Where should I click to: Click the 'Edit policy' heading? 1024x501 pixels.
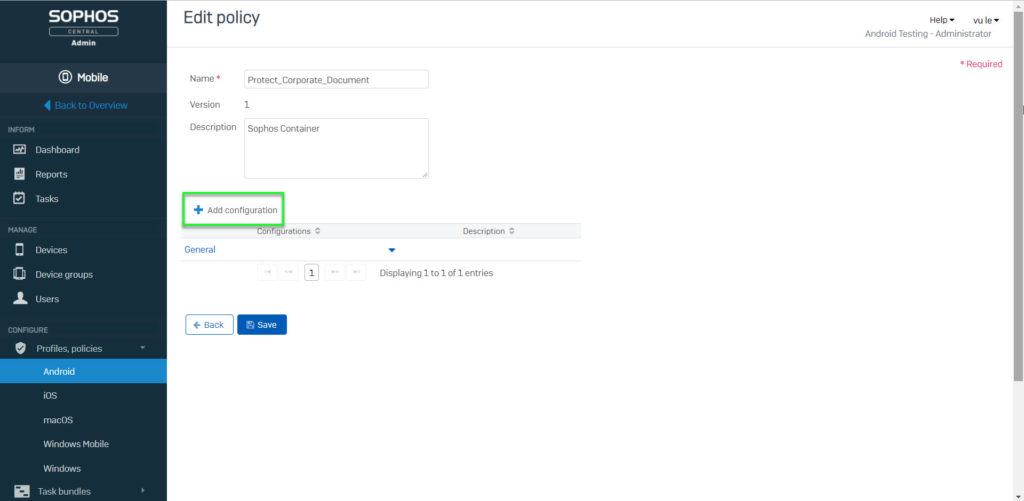pyautogui.click(x=221, y=18)
